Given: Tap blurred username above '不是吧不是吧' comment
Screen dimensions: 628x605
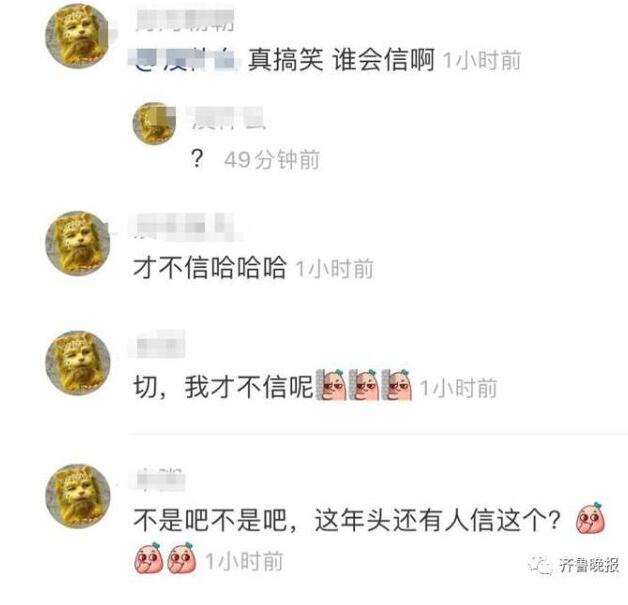Looking at the screenshot, I should (157, 478).
